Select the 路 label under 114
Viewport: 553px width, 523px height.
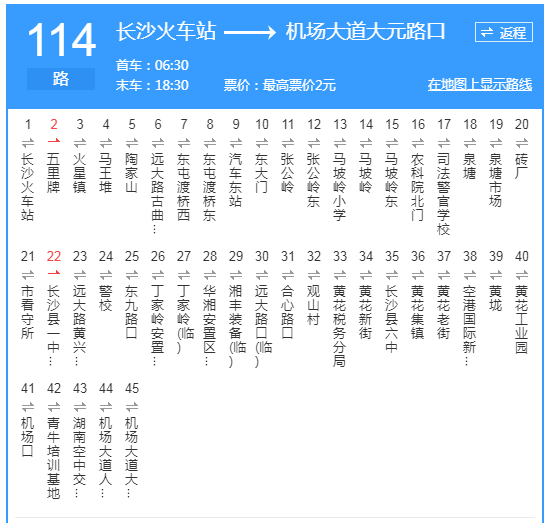(61, 79)
